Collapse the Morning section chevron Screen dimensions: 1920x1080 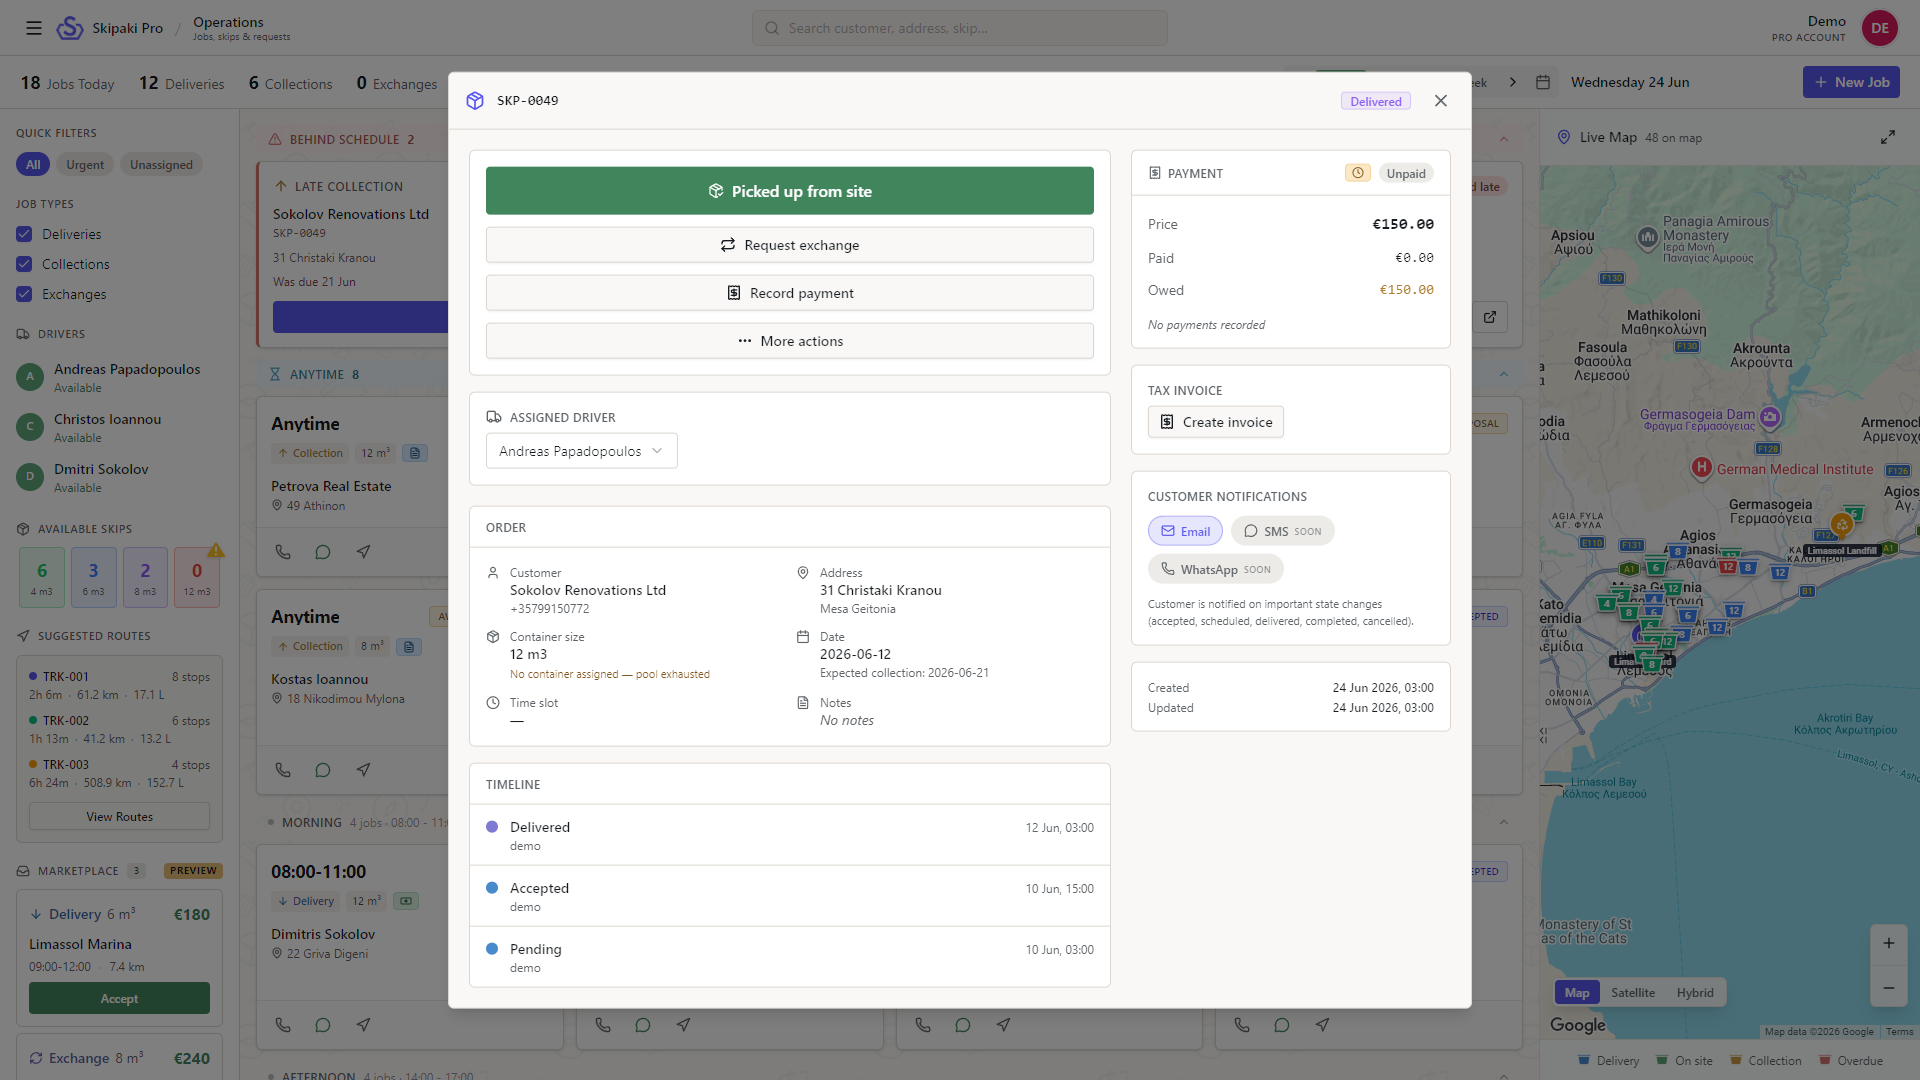[x=1504, y=822]
